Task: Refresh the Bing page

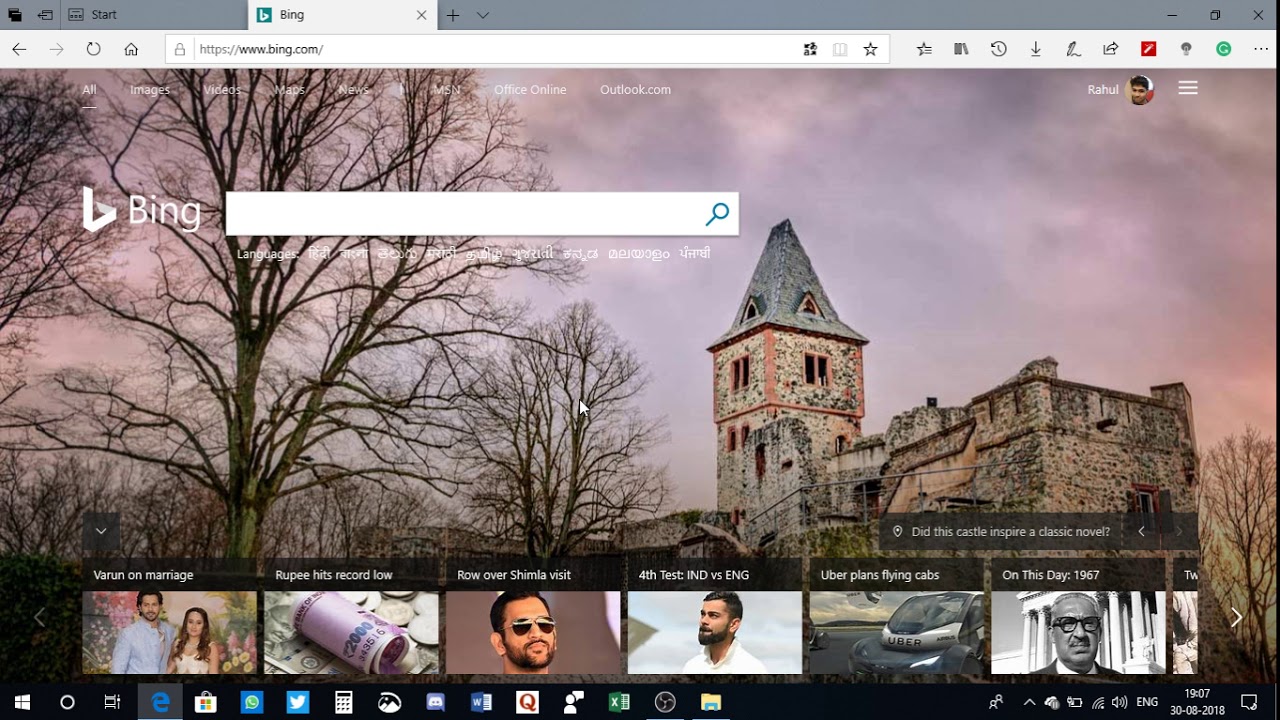Action: (93, 49)
